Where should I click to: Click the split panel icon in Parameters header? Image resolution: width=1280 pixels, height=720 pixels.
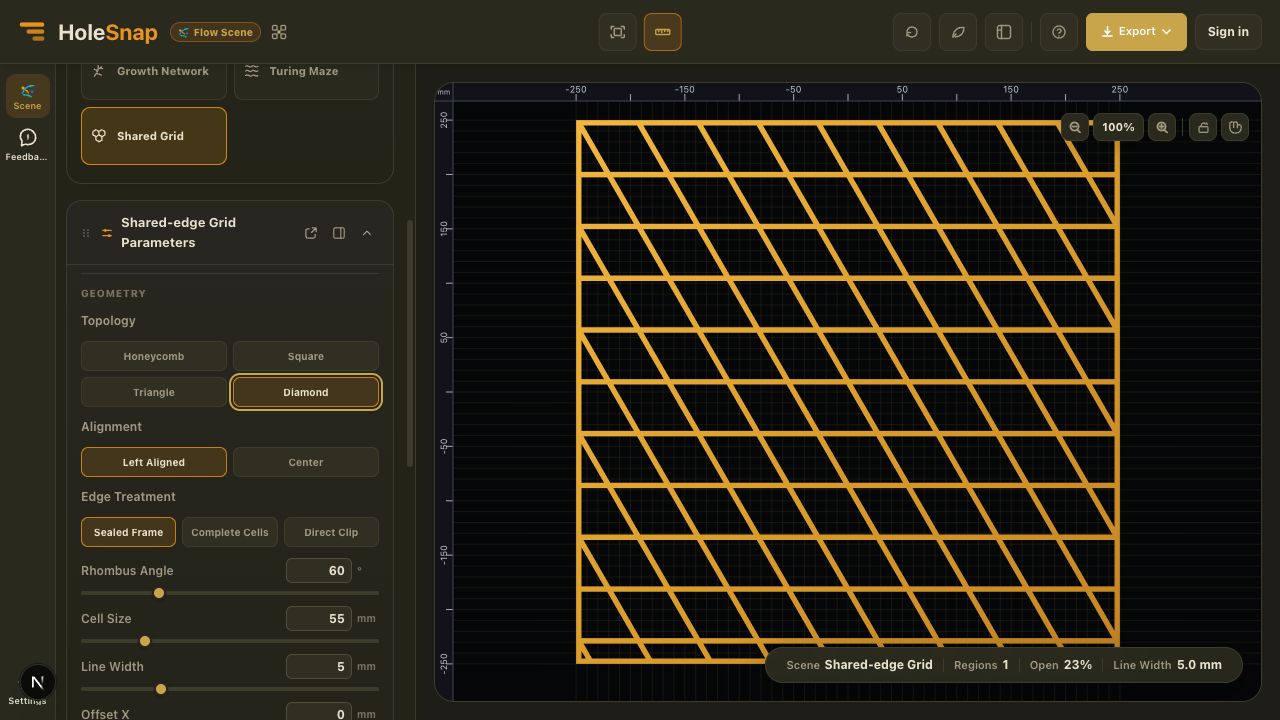(339, 233)
